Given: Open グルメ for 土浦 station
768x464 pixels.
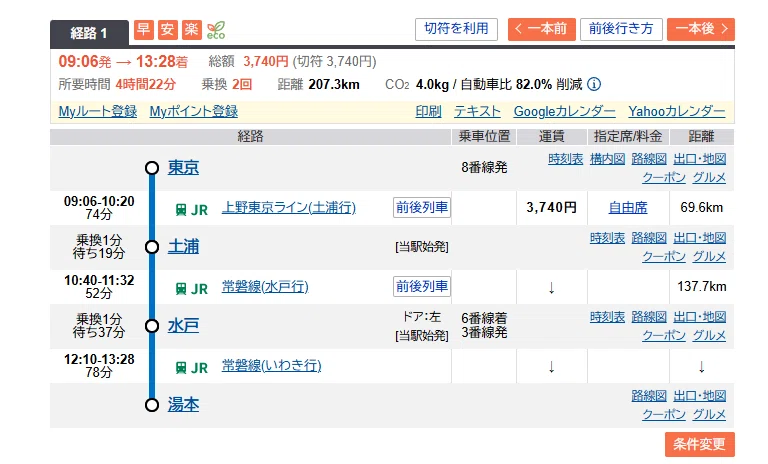Looking at the screenshot, I should [x=709, y=256].
